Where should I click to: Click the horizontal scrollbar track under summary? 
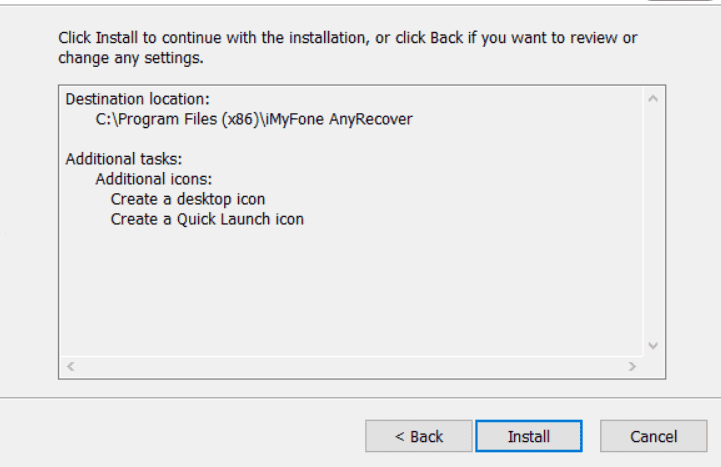point(351,366)
